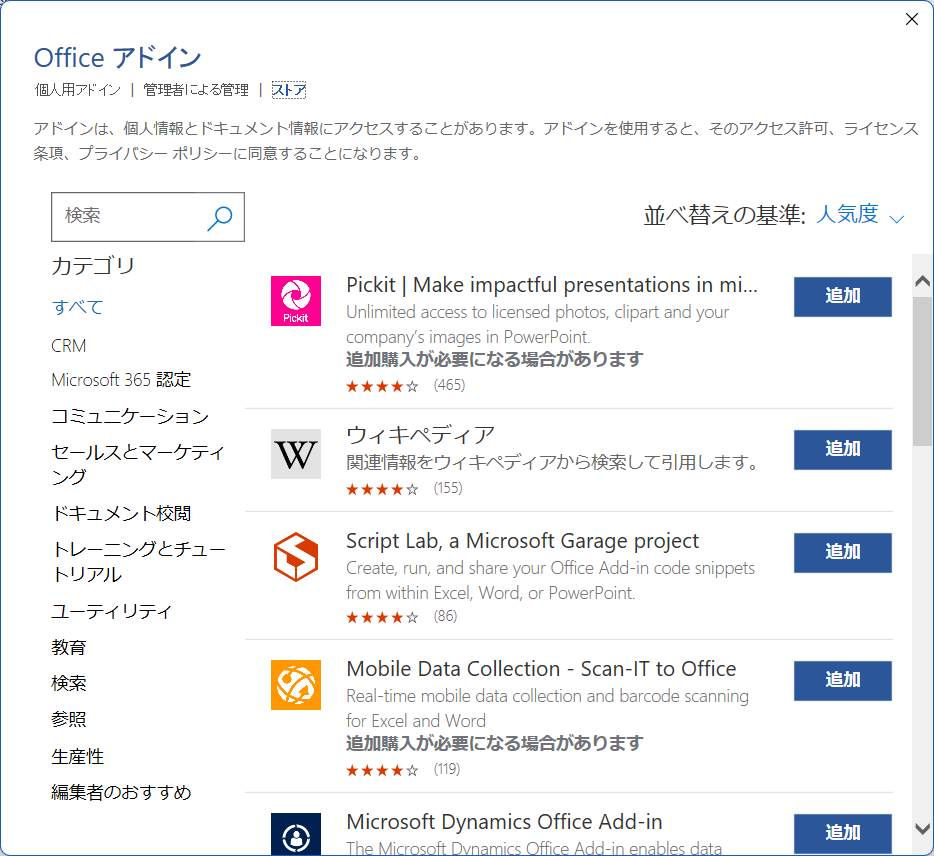Open the トレーニングとチュートリアル category
This screenshot has width=934, height=856.
(138, 561)
